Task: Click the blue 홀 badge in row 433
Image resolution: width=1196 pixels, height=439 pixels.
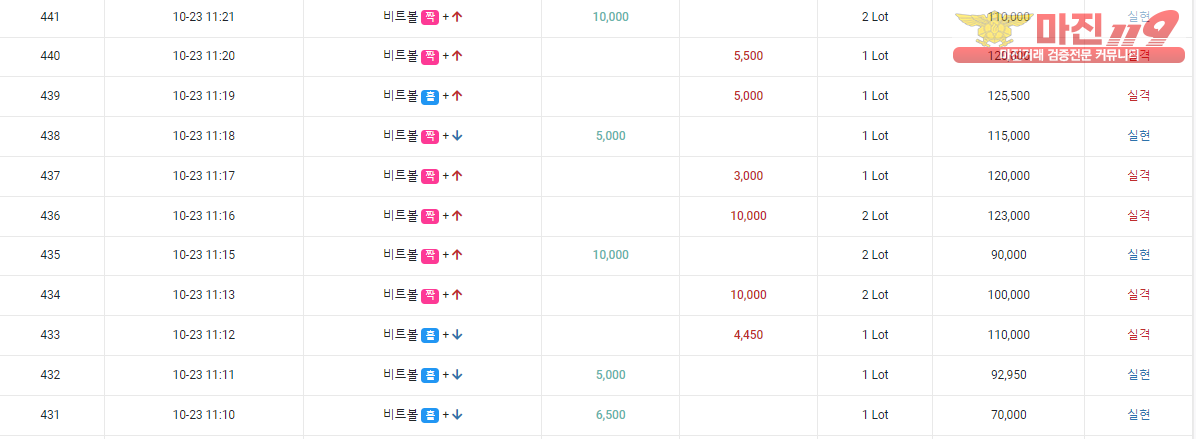Action: click(430, 335)
